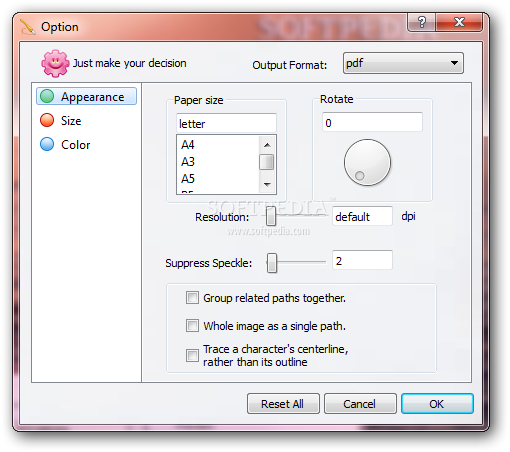The image size is (510, 452).
Task: Click the paper list scroll up arrow
Action: tap(267, 145)
